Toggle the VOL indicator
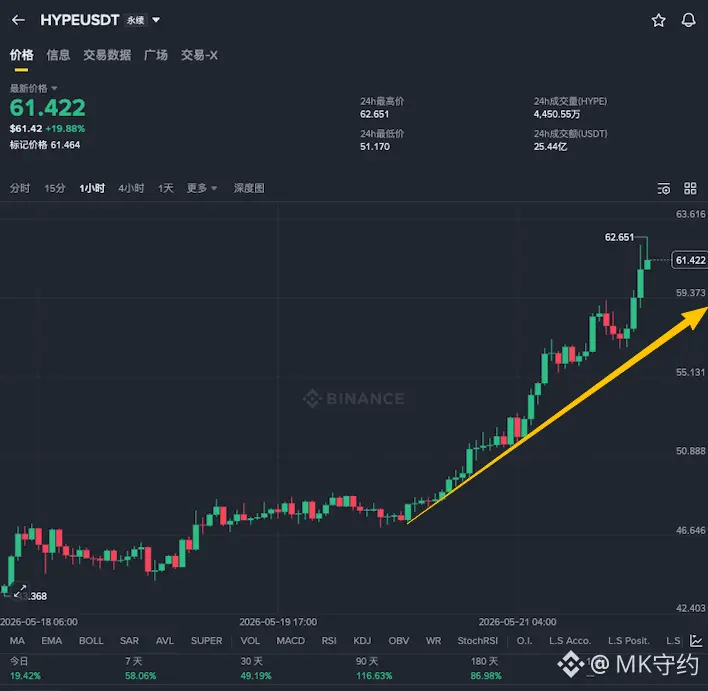708x691 pixels. (250, 640)
